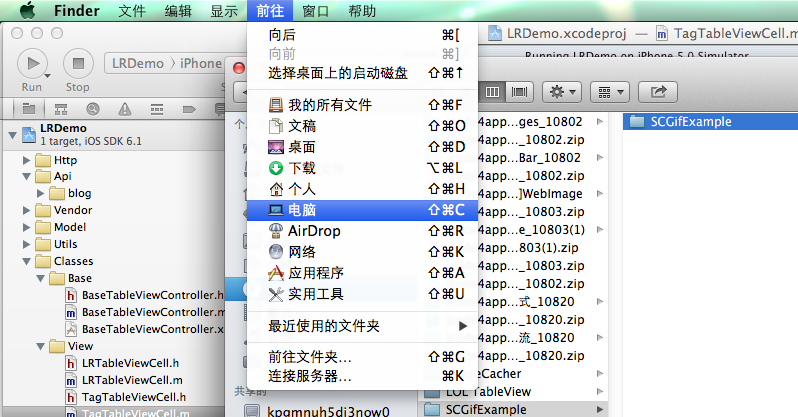The width and height of the screenshot is (798, 417).
Task: Open the Finder application menu
Action: [x=77, y=11]
